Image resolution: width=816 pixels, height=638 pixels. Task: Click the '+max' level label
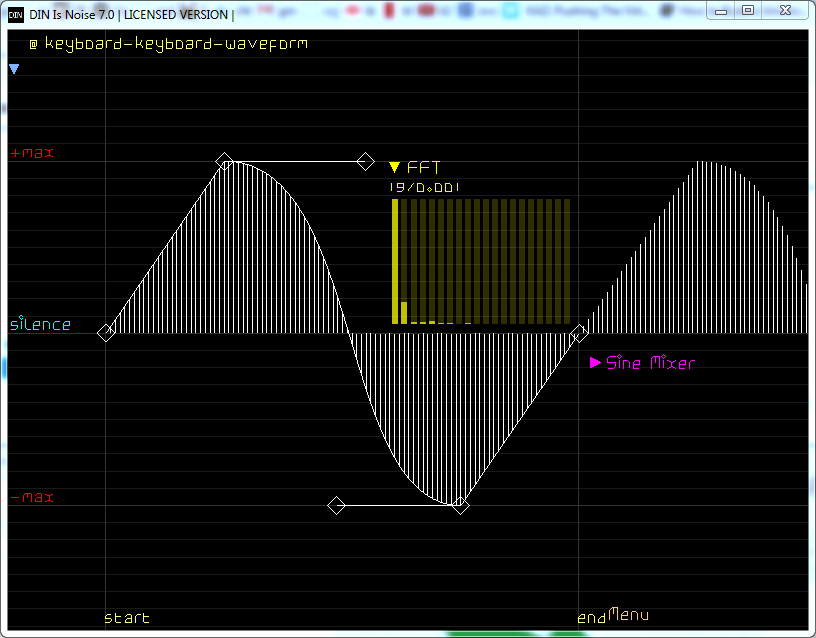(32, 153)
